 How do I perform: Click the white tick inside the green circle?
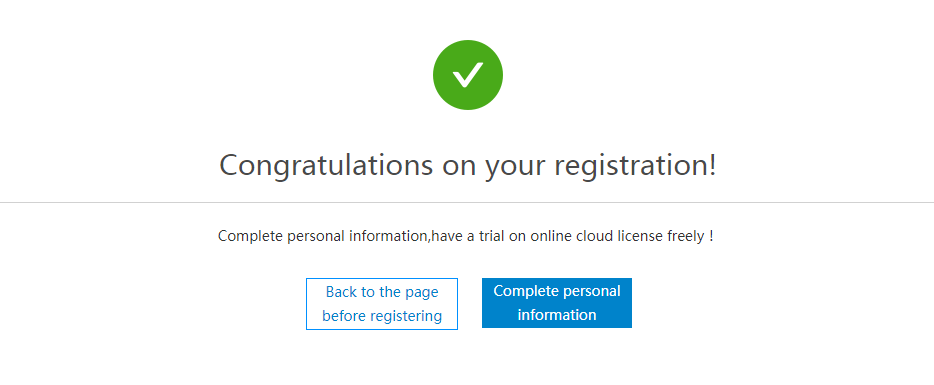[x=468, y=75]
